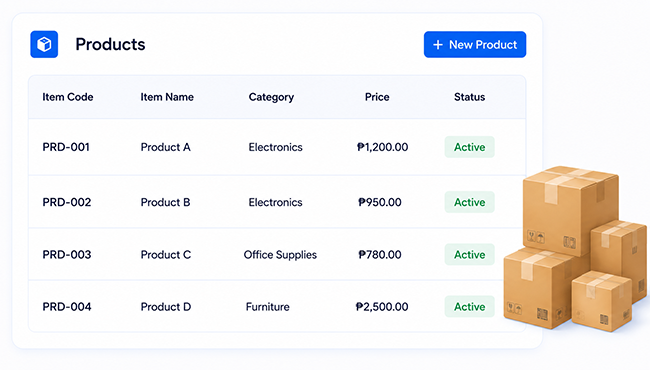
Task: Click the blue Products cube icon
Action: pyautogui.click(x=44, y=44)
